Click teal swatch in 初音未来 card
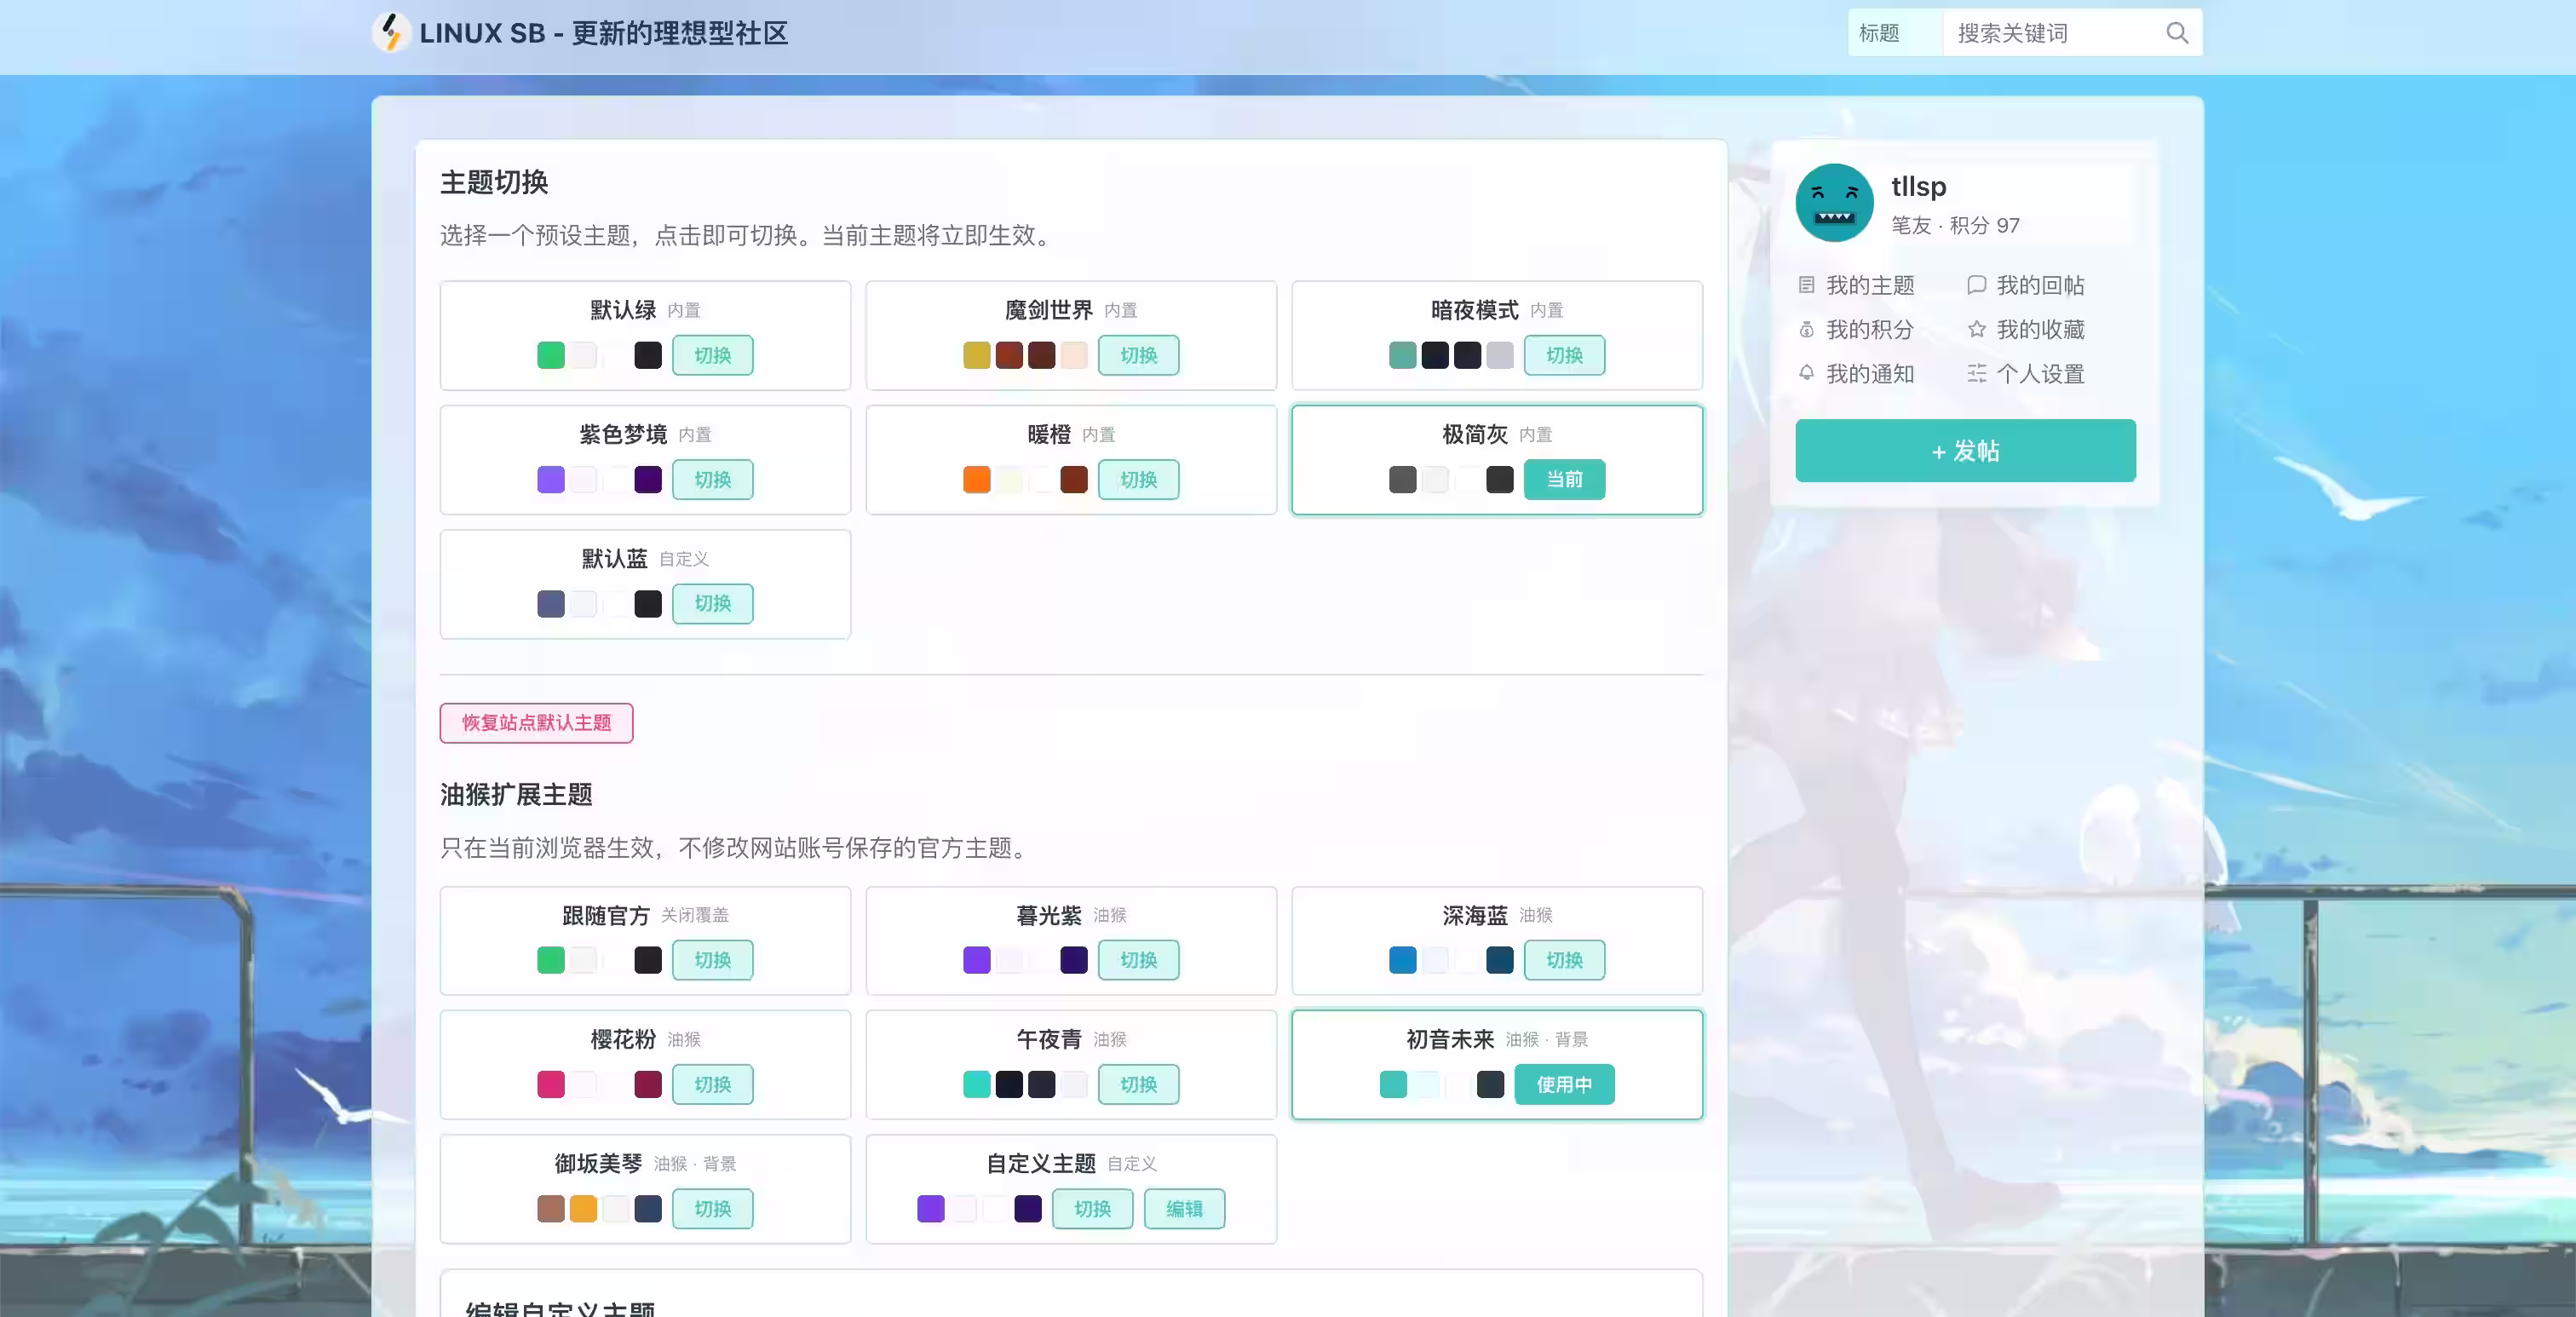This screenshot has height=1317, width=2576. (x=1392, y=1084)
